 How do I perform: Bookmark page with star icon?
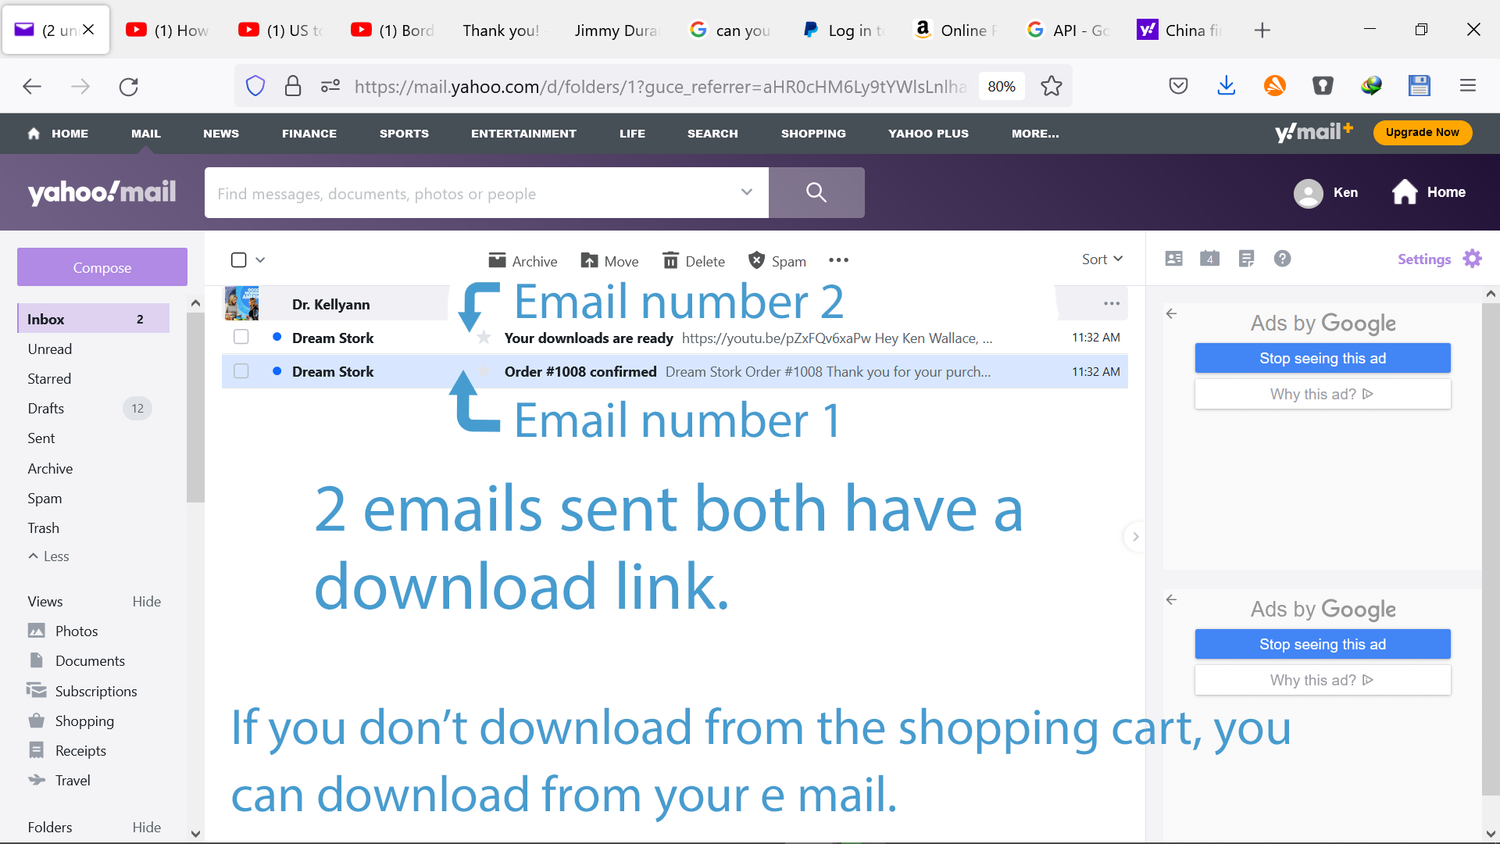[1051, 86]
